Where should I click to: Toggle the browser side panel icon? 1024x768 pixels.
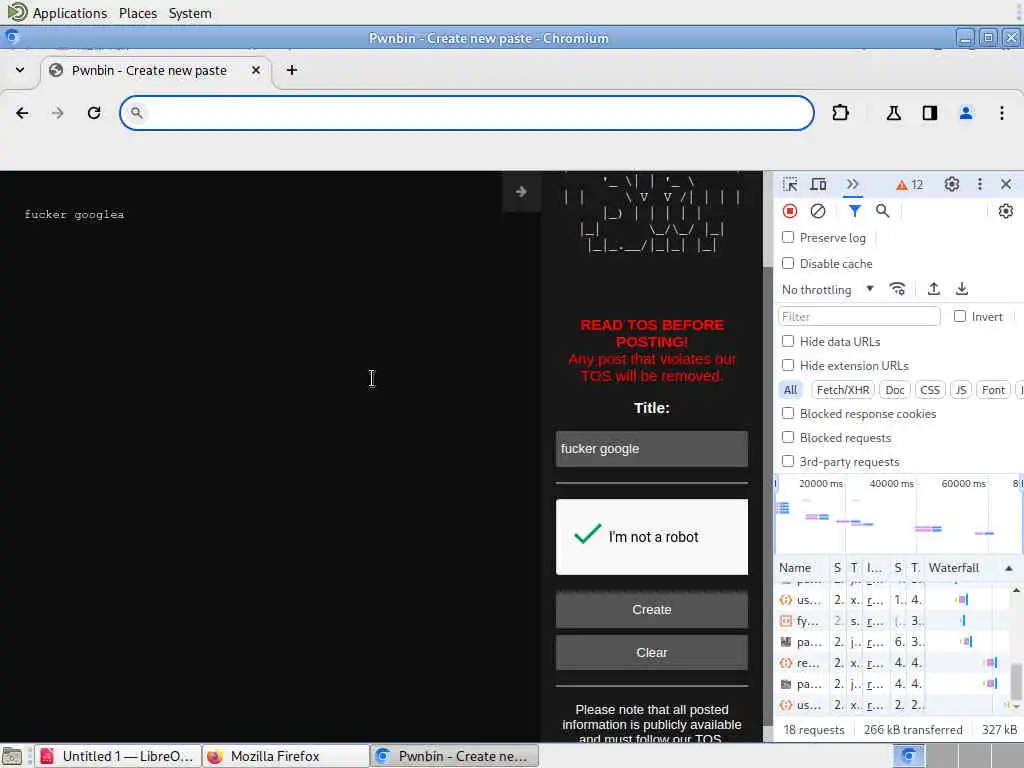tap(929, 113)
